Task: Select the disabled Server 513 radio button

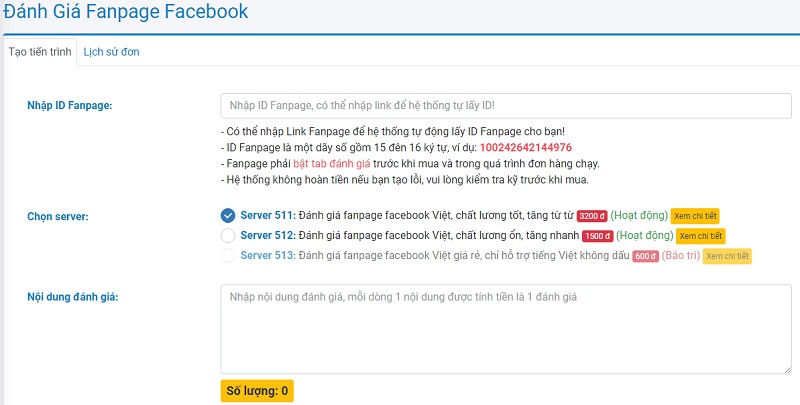Action: click(x=228, y=256)
